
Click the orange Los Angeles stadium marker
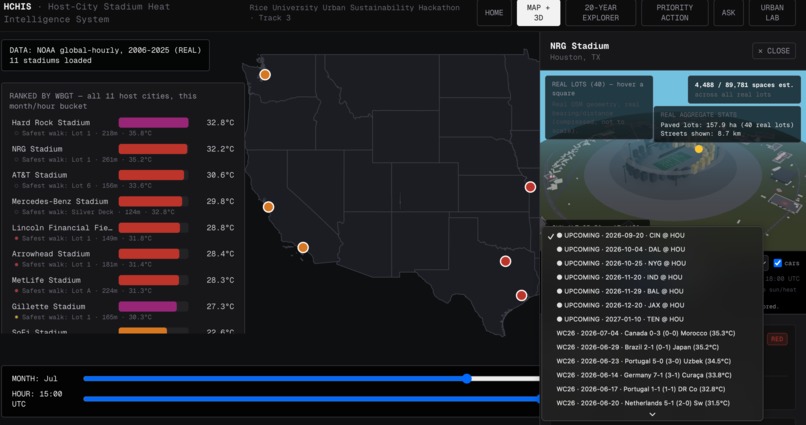tap(303, 248)
